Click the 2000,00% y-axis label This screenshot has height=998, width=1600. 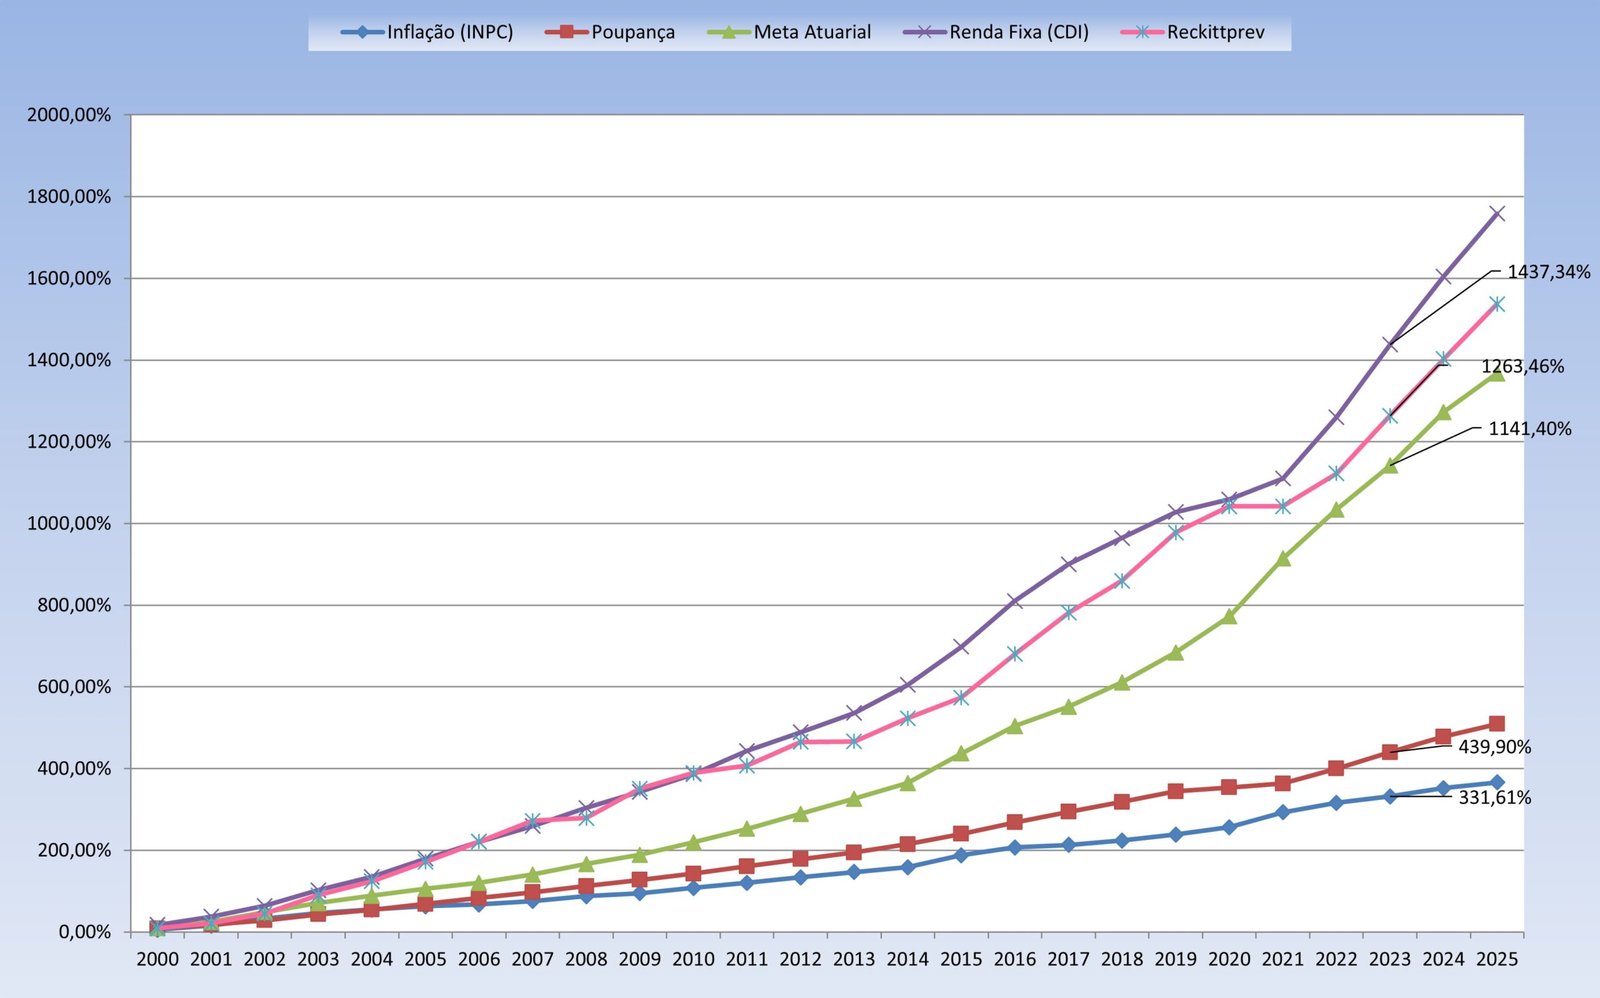coord(69,115)
